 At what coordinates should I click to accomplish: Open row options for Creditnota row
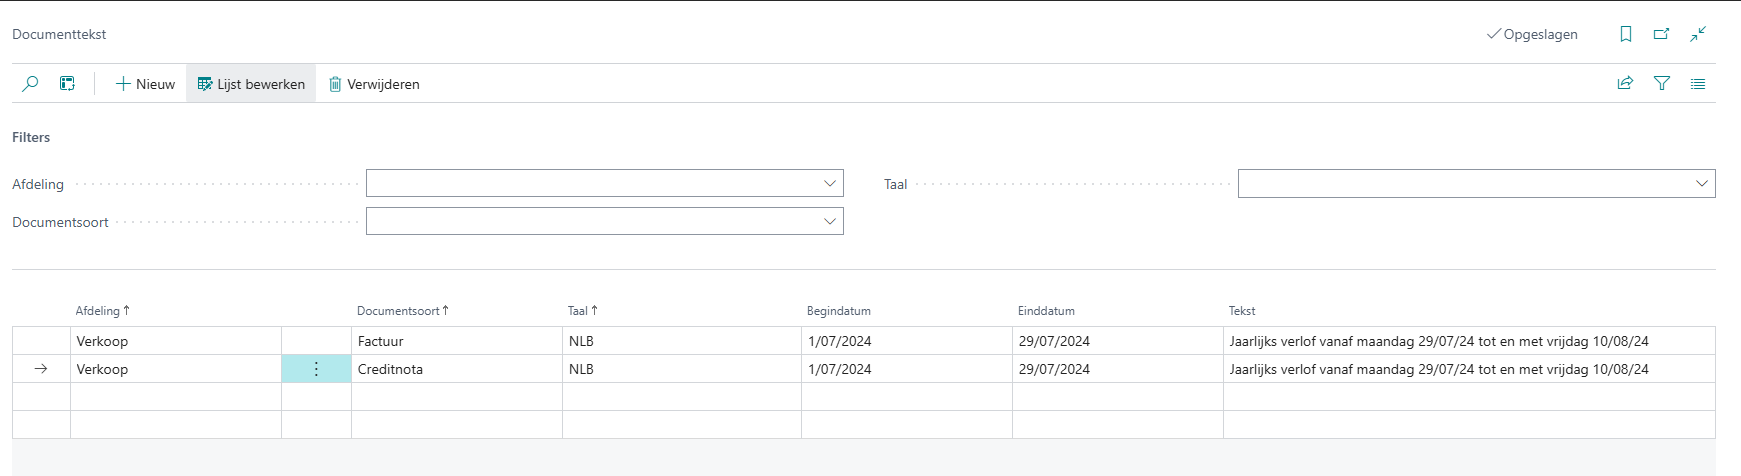pyautogui.click(x=316, y=369)
